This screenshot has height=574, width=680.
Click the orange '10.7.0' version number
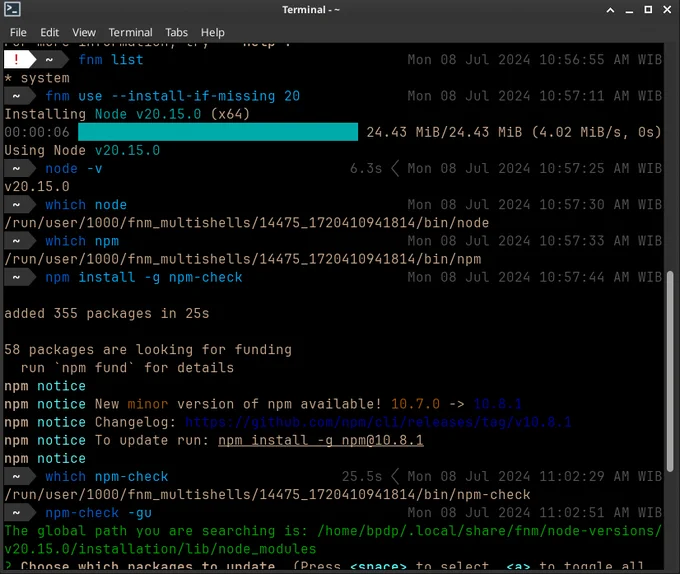pos(415,404)
